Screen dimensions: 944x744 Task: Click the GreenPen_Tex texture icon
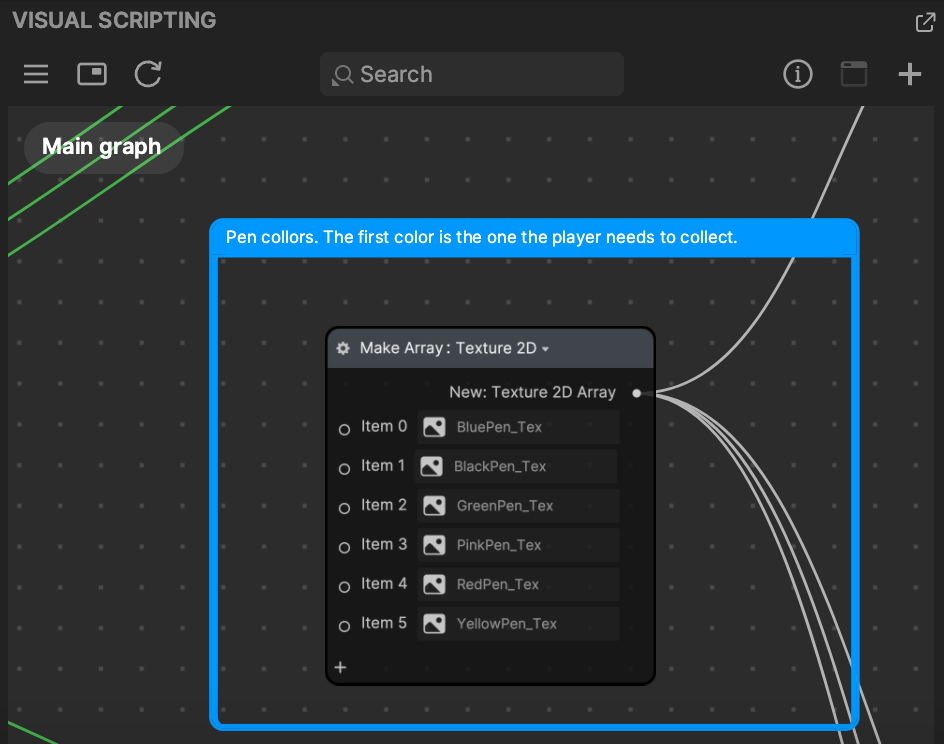(x=434, y=506)
